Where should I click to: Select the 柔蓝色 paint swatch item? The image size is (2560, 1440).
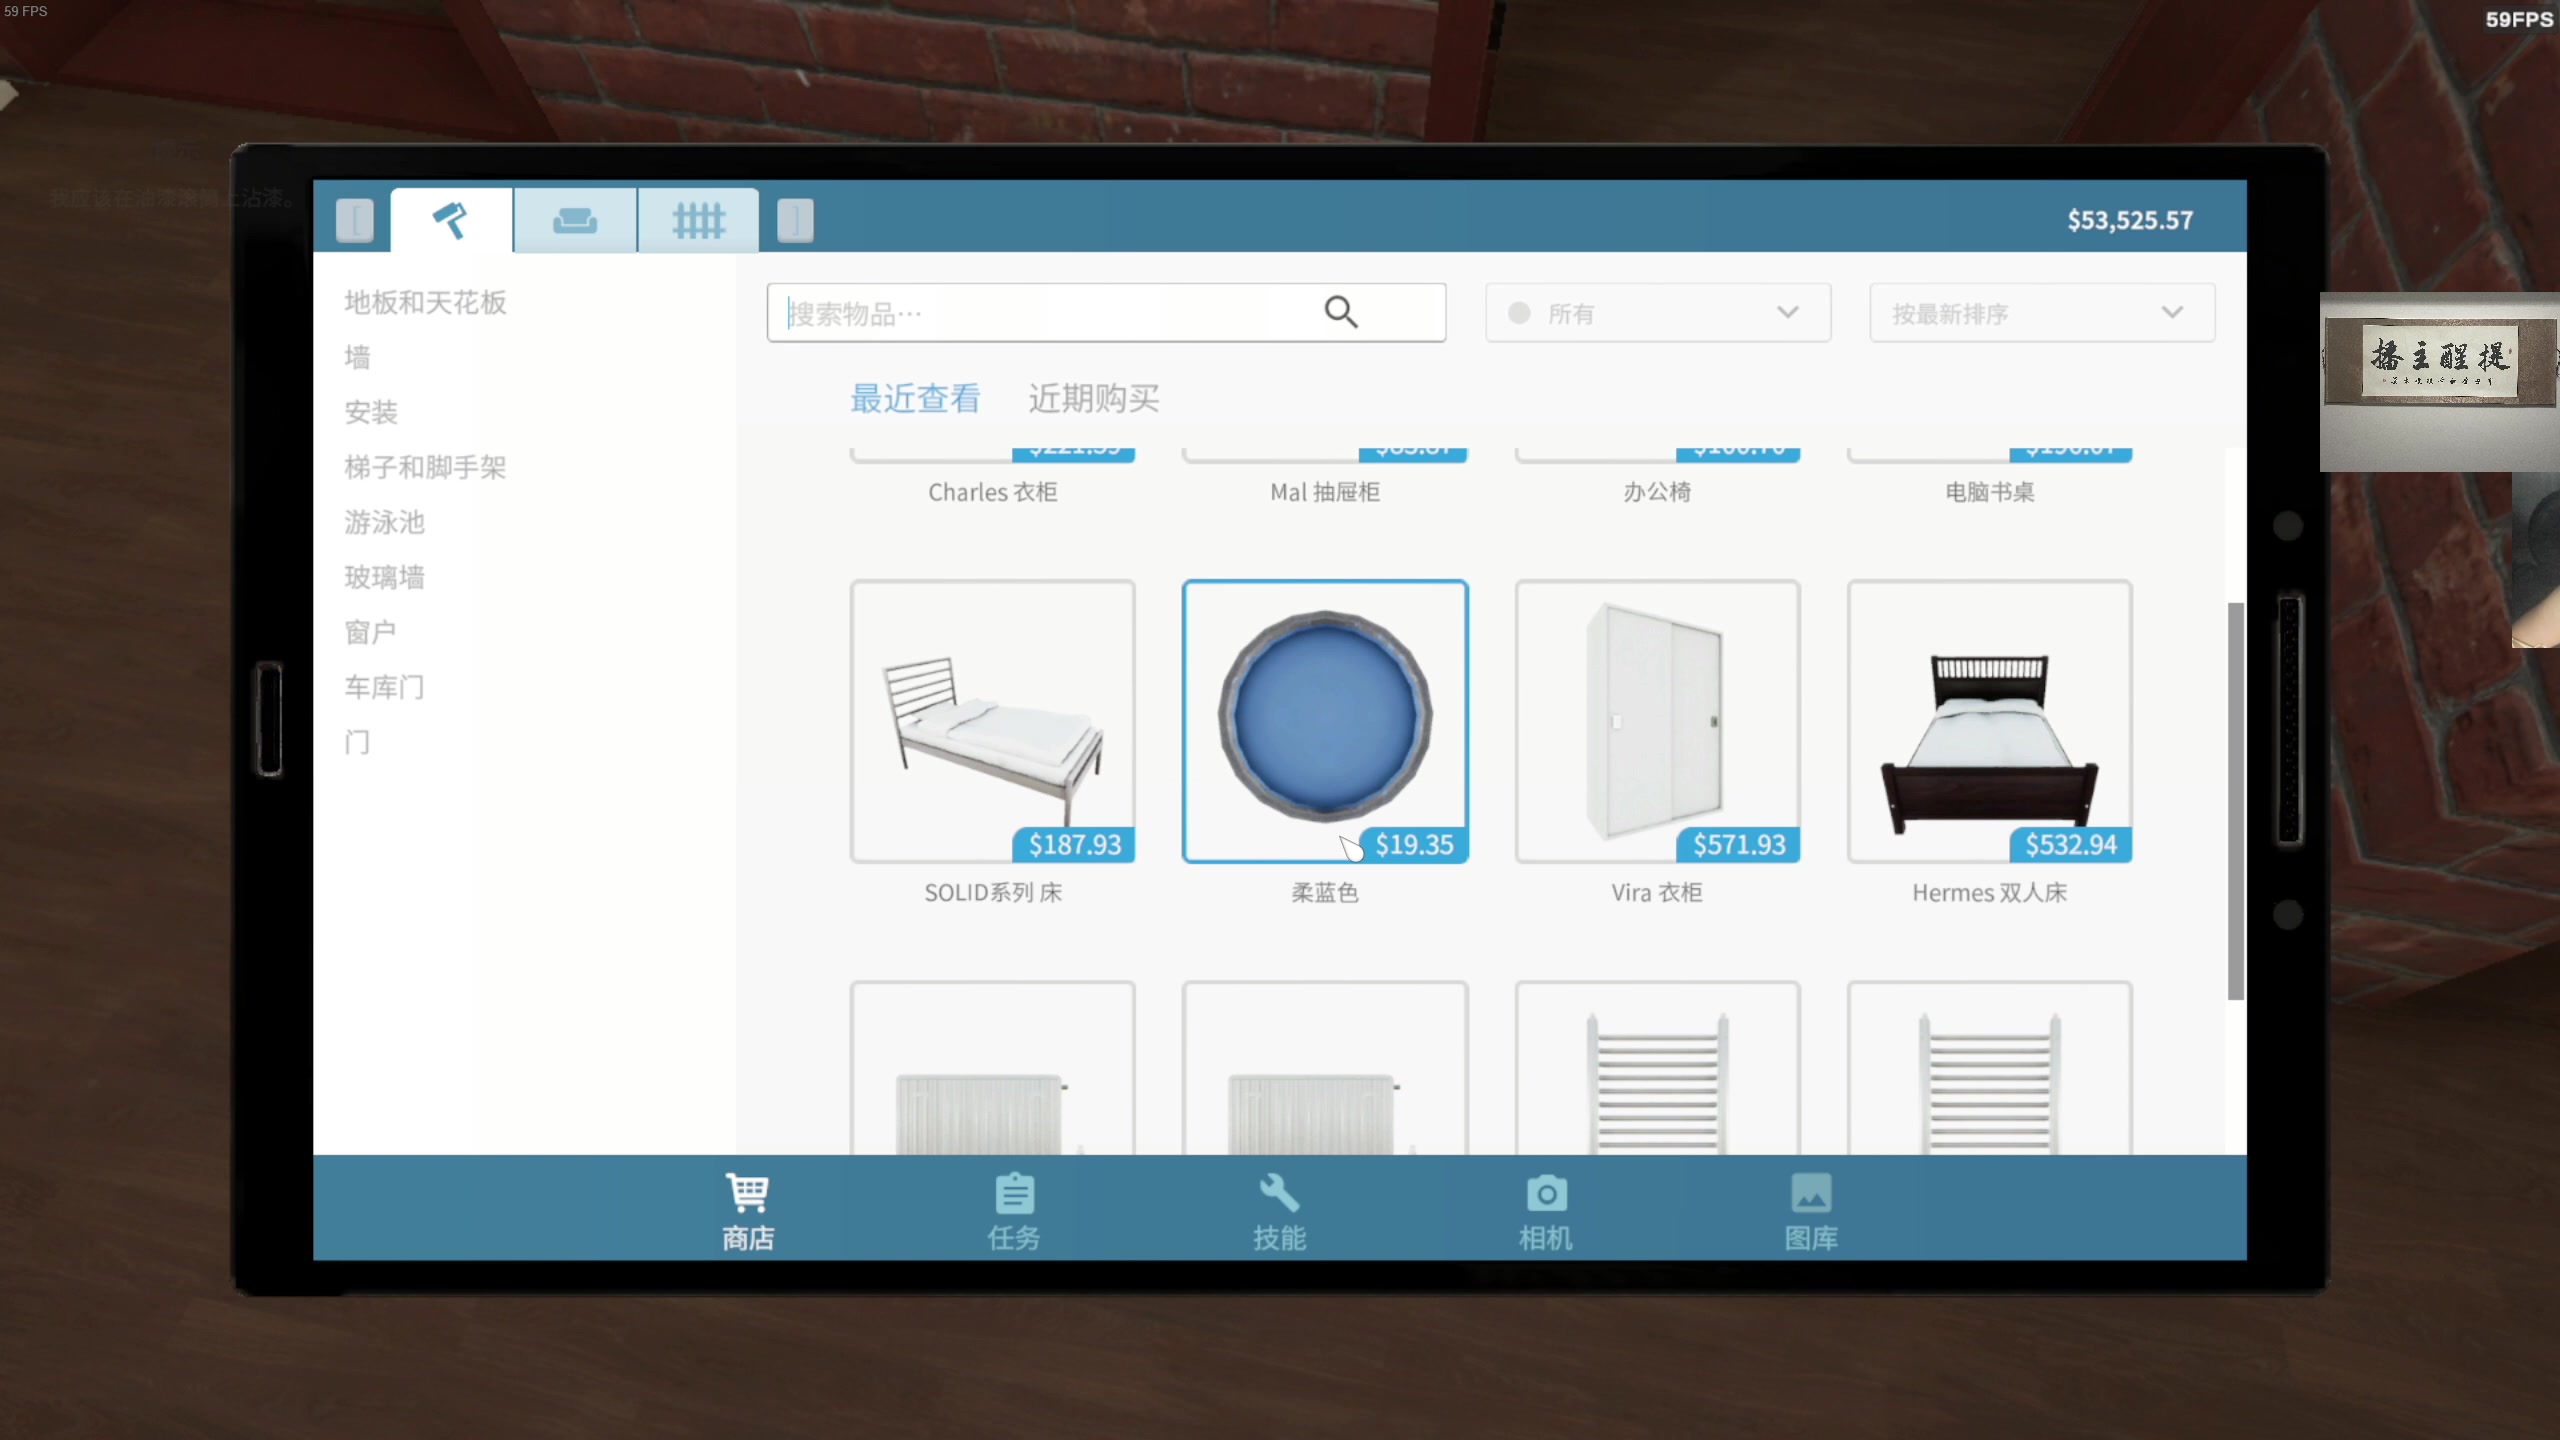coord(1324,720)
